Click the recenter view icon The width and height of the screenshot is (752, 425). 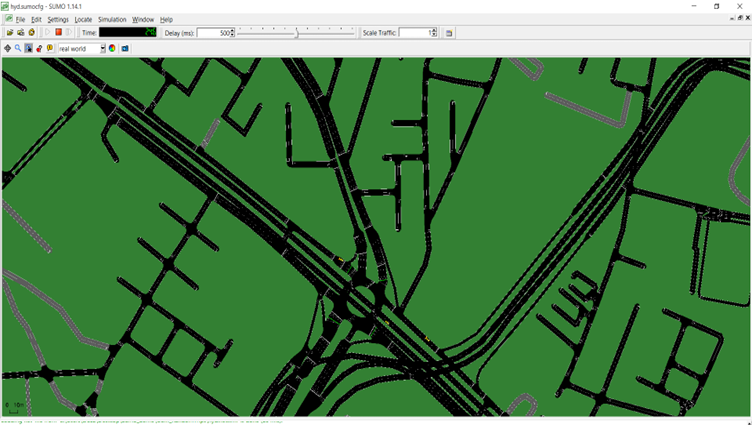point(7,48)
